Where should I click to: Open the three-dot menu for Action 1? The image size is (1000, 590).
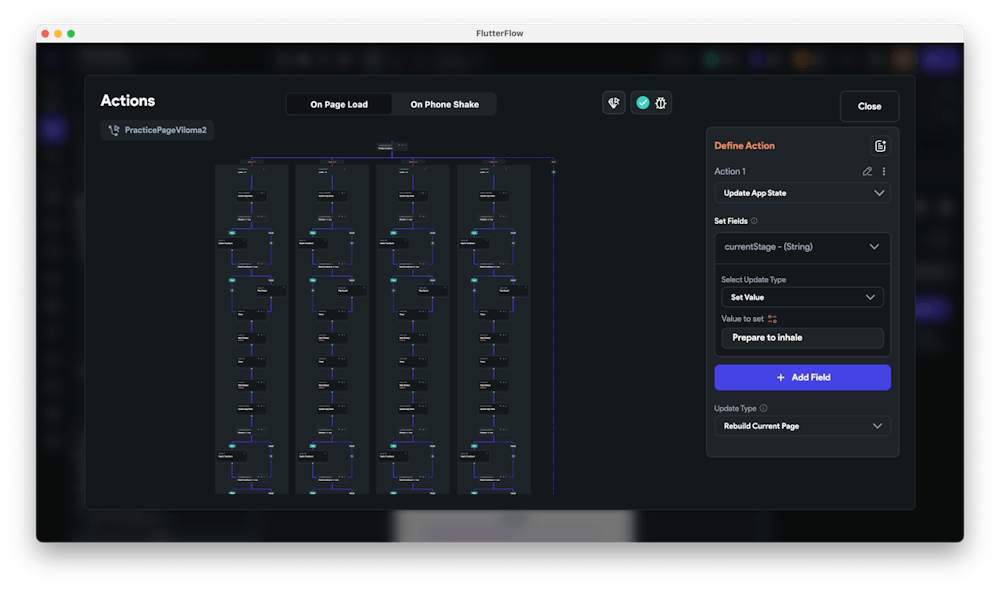(884, 171)
